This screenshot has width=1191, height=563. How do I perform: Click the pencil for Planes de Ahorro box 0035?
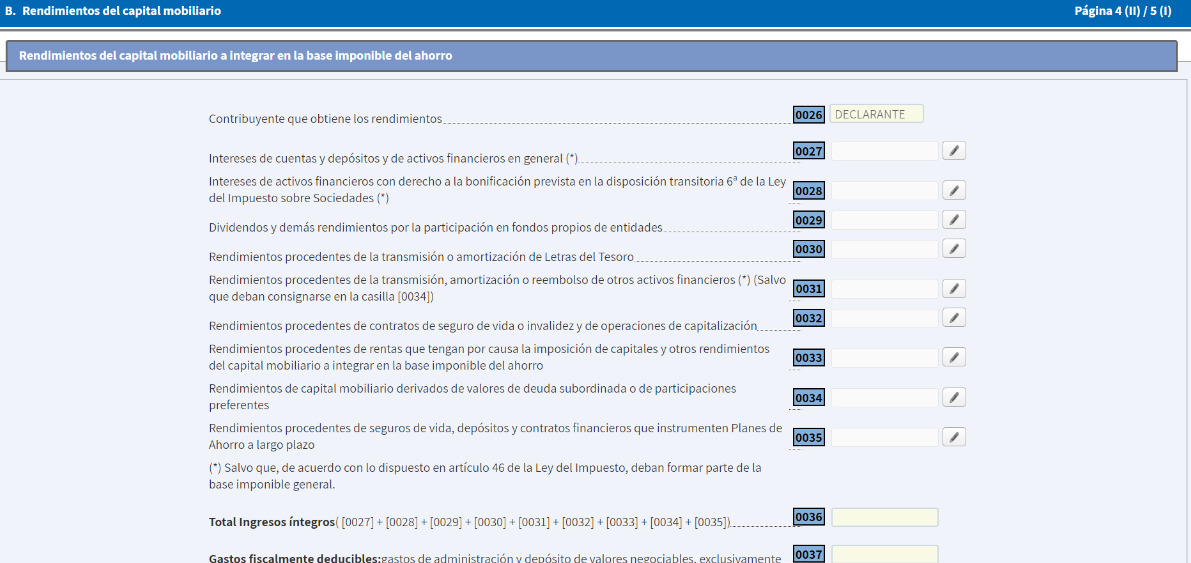click(x=954, y=437)
